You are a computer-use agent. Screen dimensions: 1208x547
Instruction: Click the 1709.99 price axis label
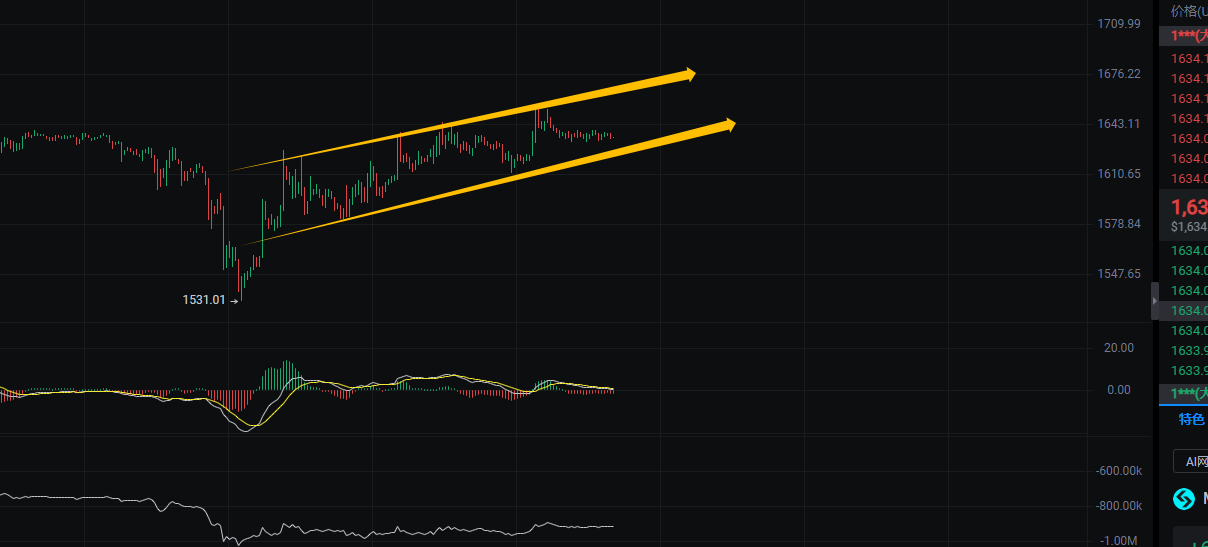1119,24
